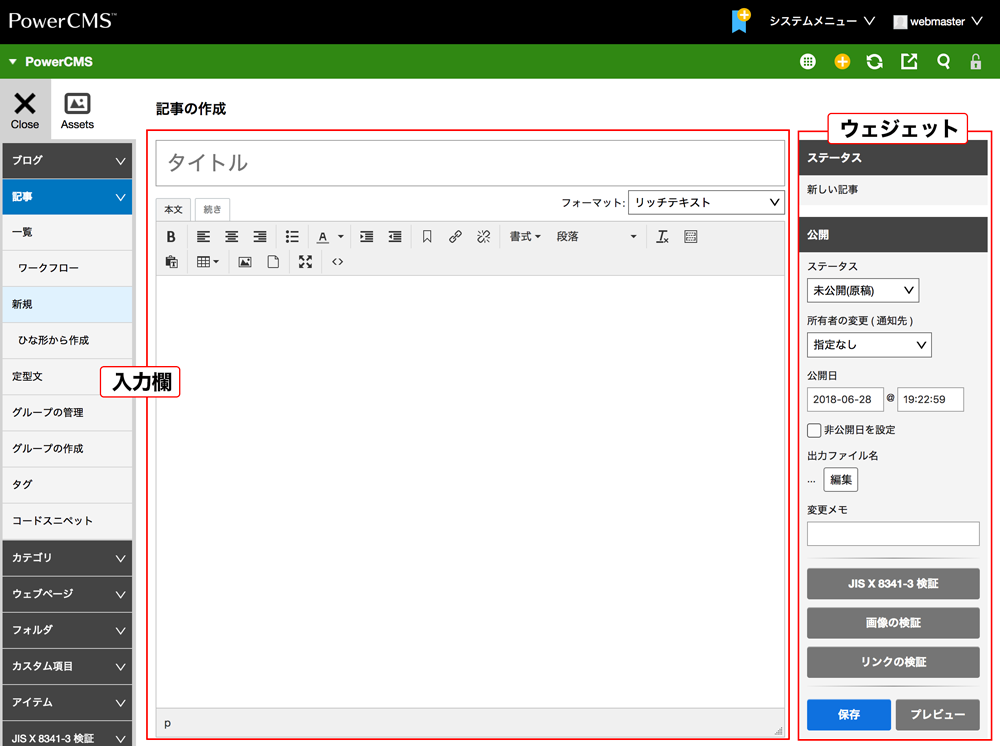
Task: Open search from the green toolbar
Action: click(942, 61)
